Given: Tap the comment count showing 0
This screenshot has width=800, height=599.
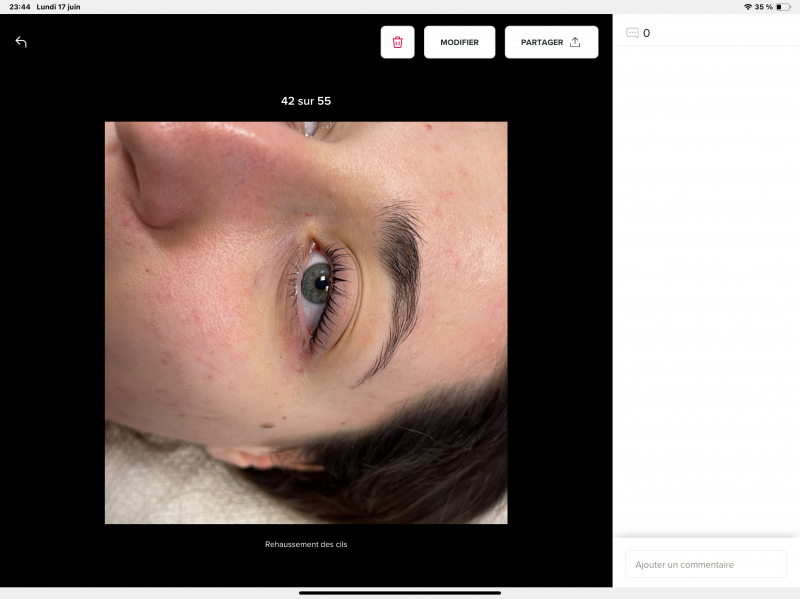Looking at the screenshot, I should tap(648, 32).
